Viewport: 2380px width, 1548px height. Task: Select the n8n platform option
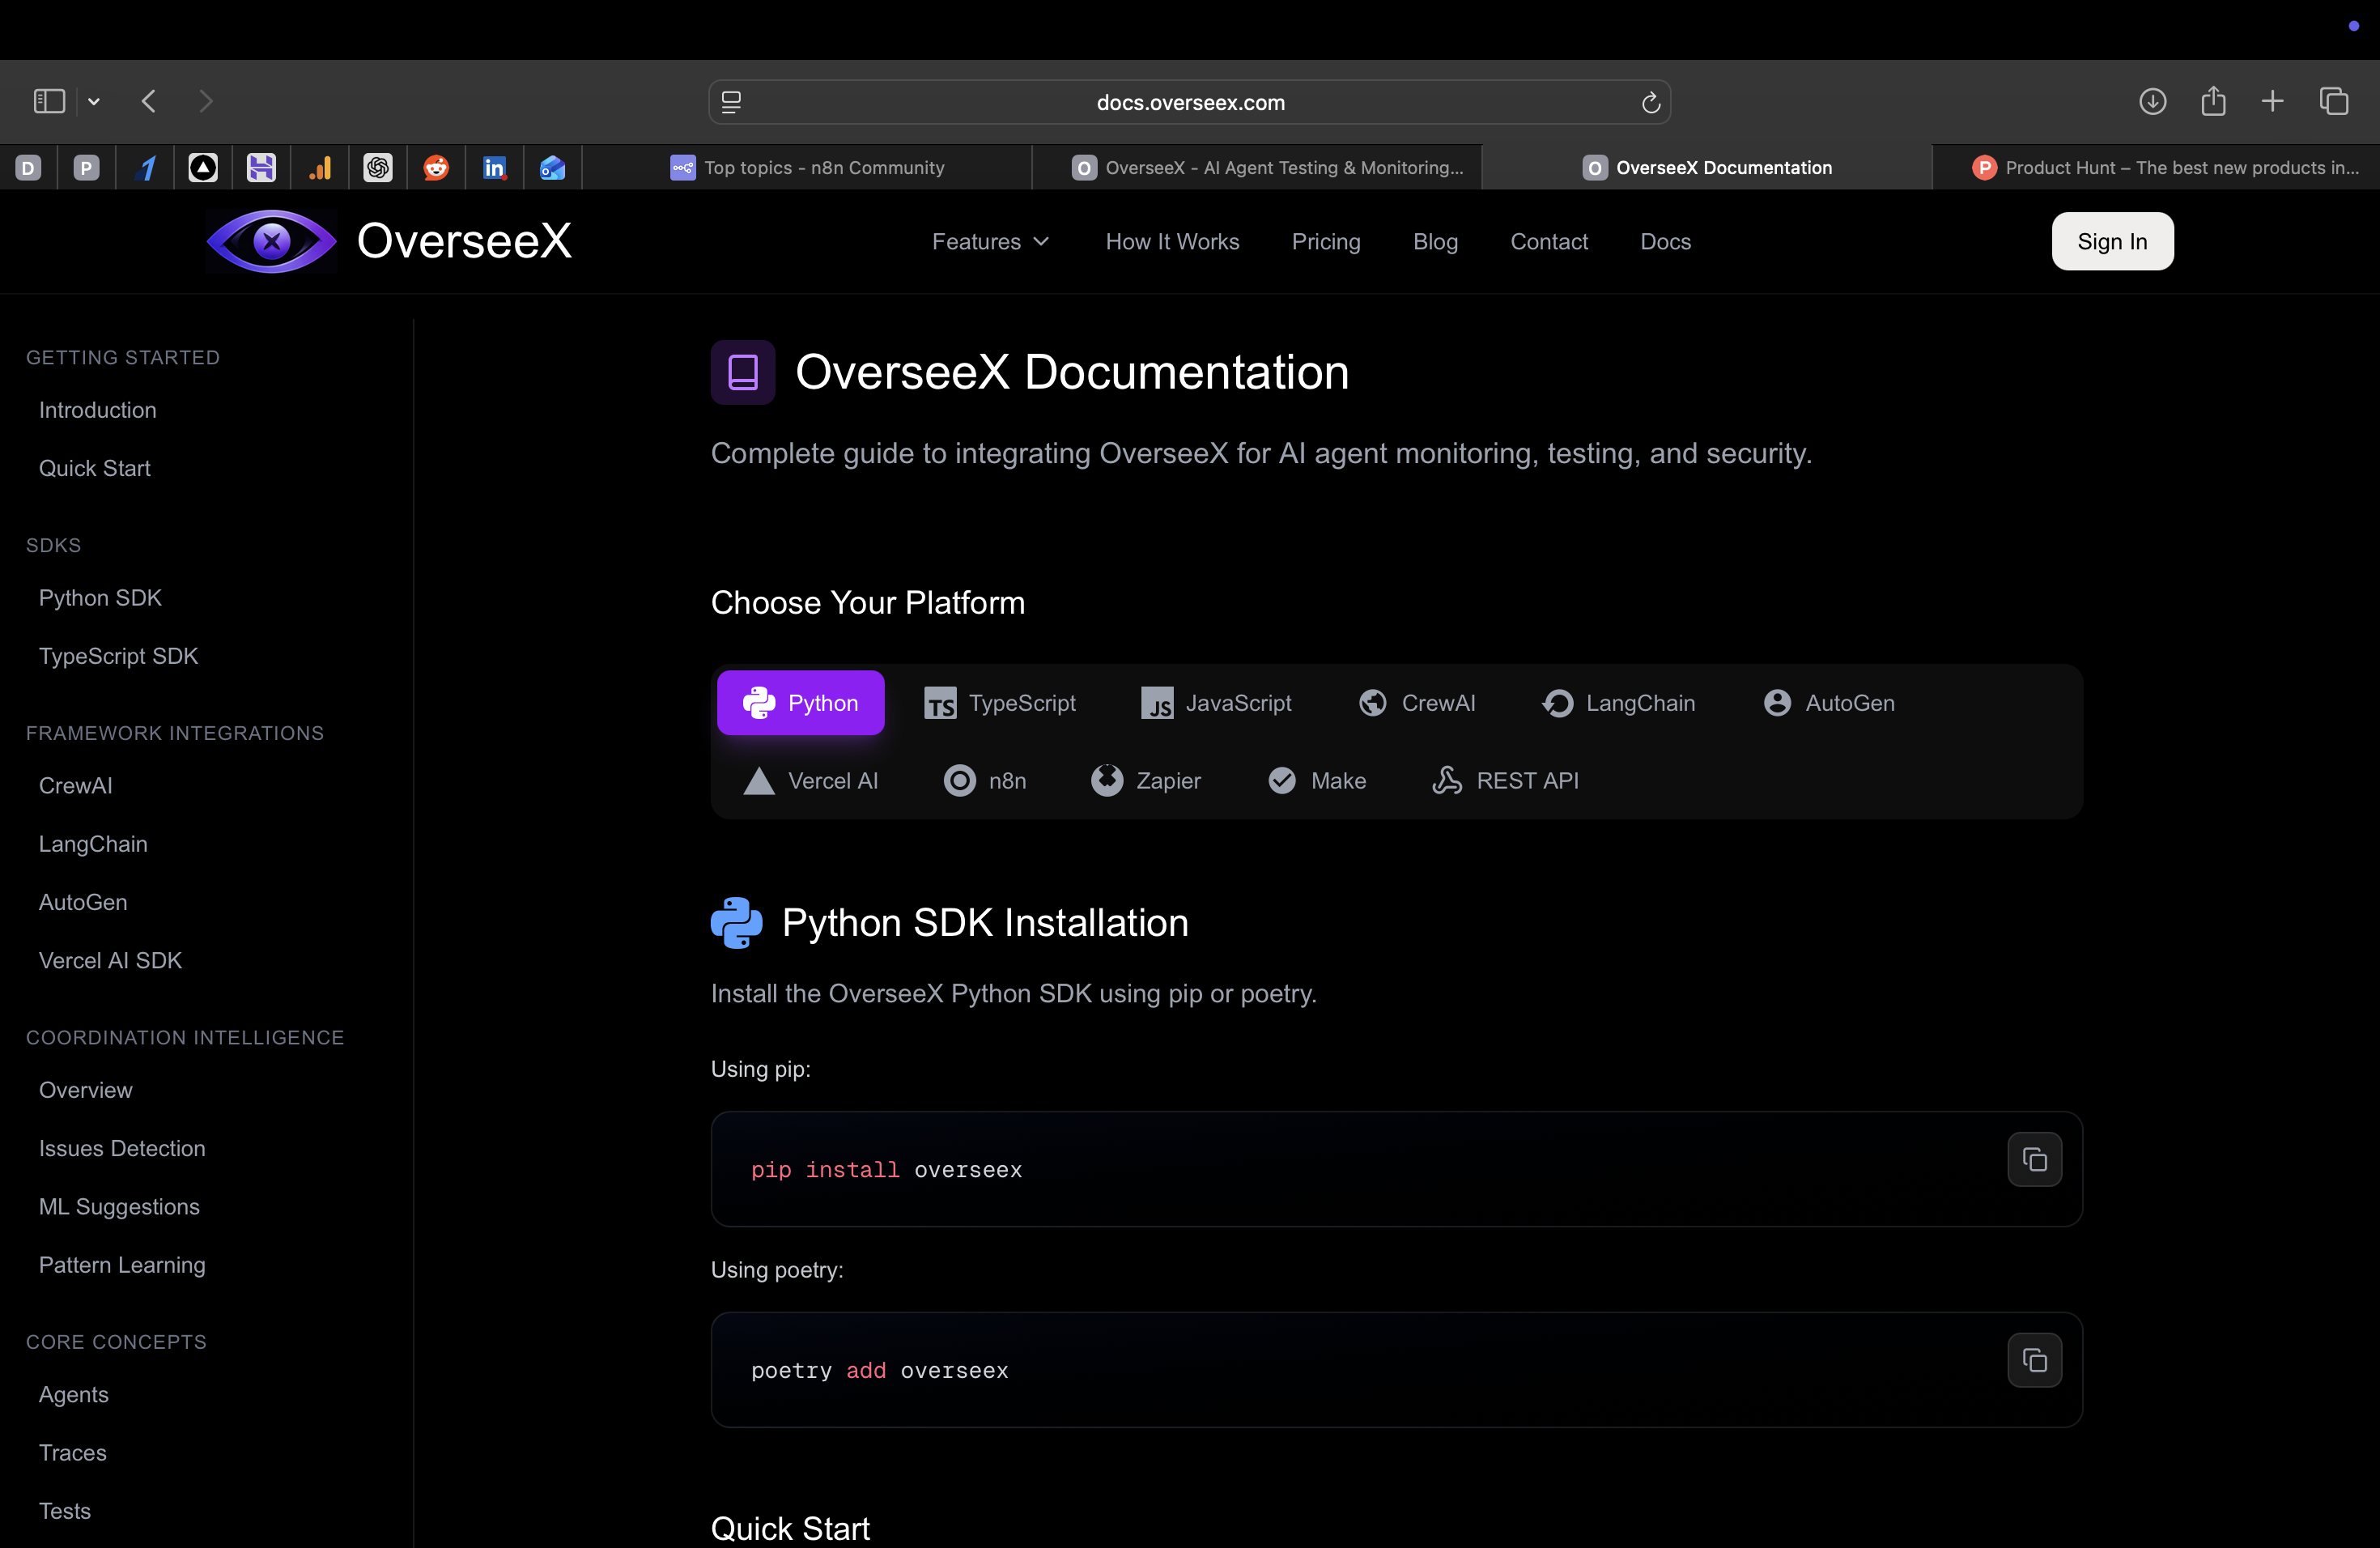click(x=984, y=781)
